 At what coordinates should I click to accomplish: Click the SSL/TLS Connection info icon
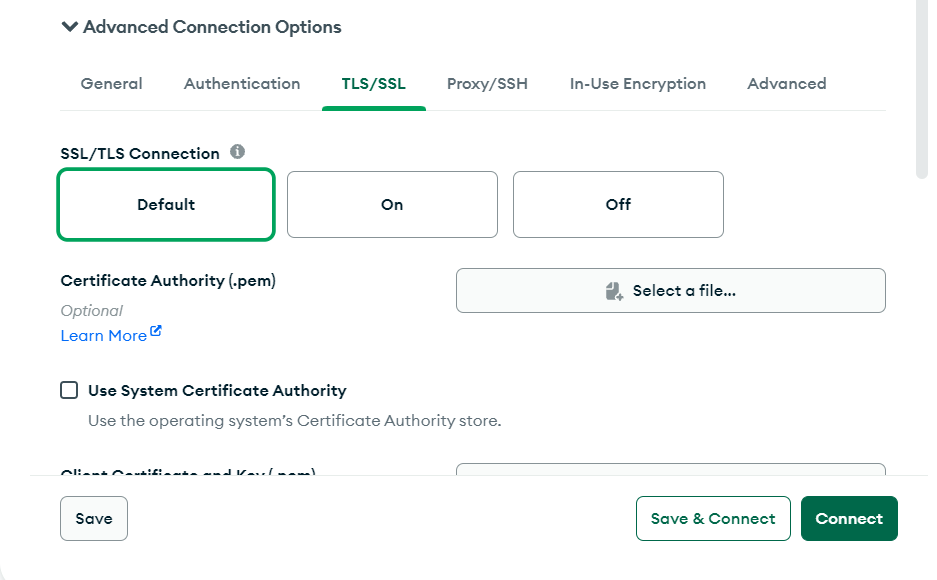click(x=237, y=152)
